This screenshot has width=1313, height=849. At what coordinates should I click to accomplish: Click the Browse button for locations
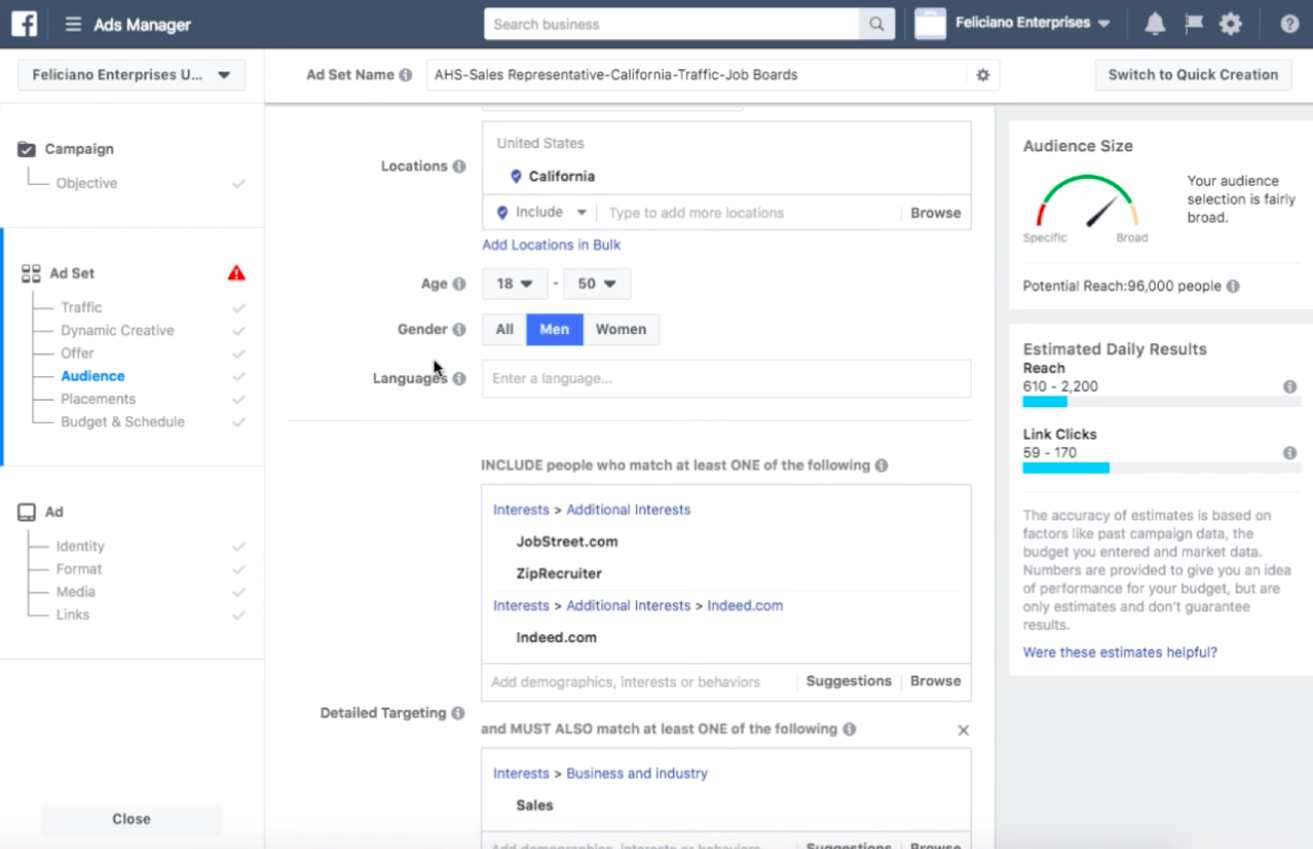tap(935, 212)
